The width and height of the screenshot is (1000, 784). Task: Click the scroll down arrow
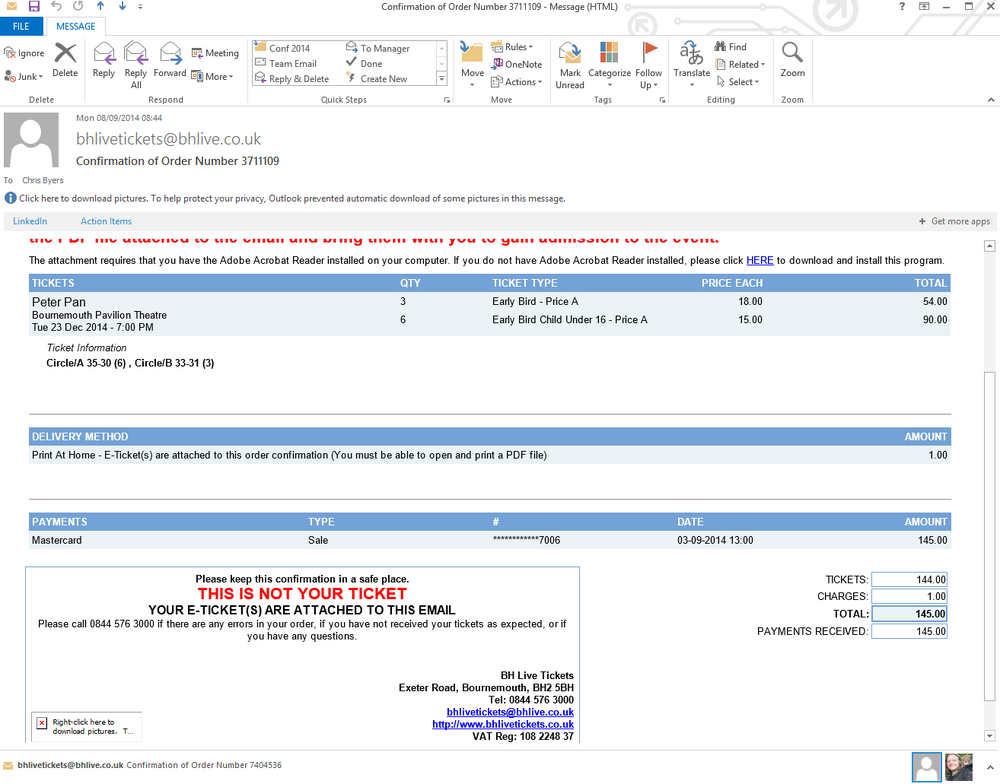990,736
